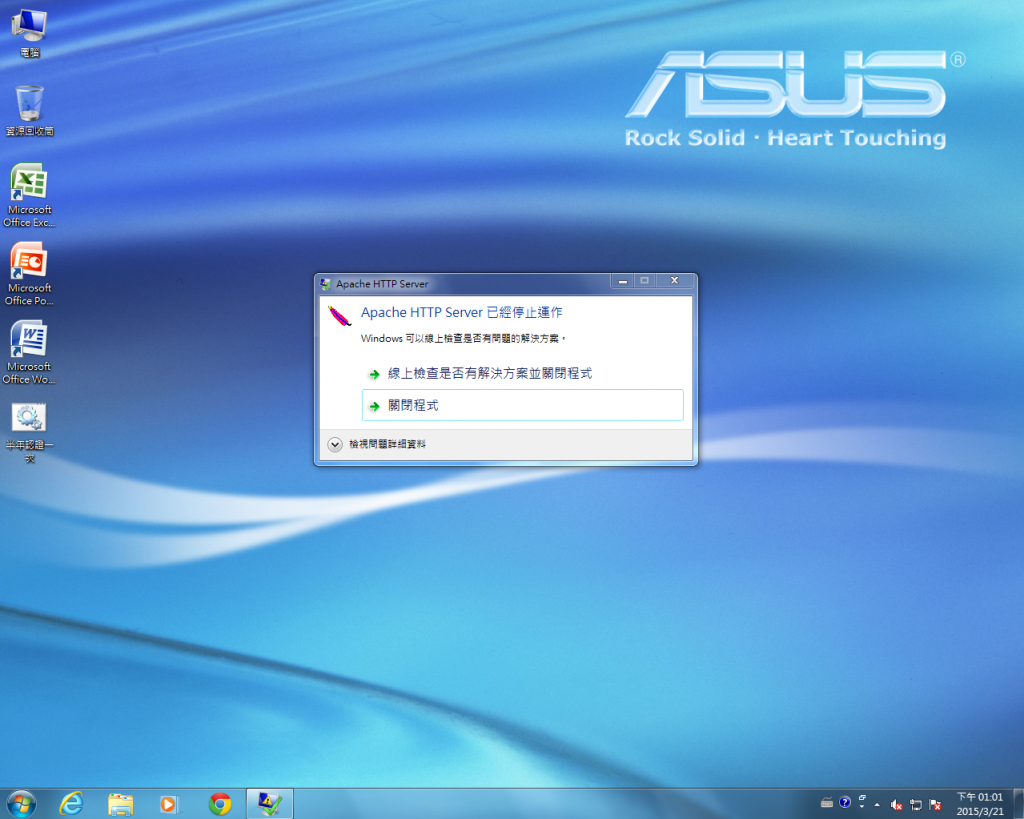Launch Windows Media Player from taskbar

coord(169,803)
